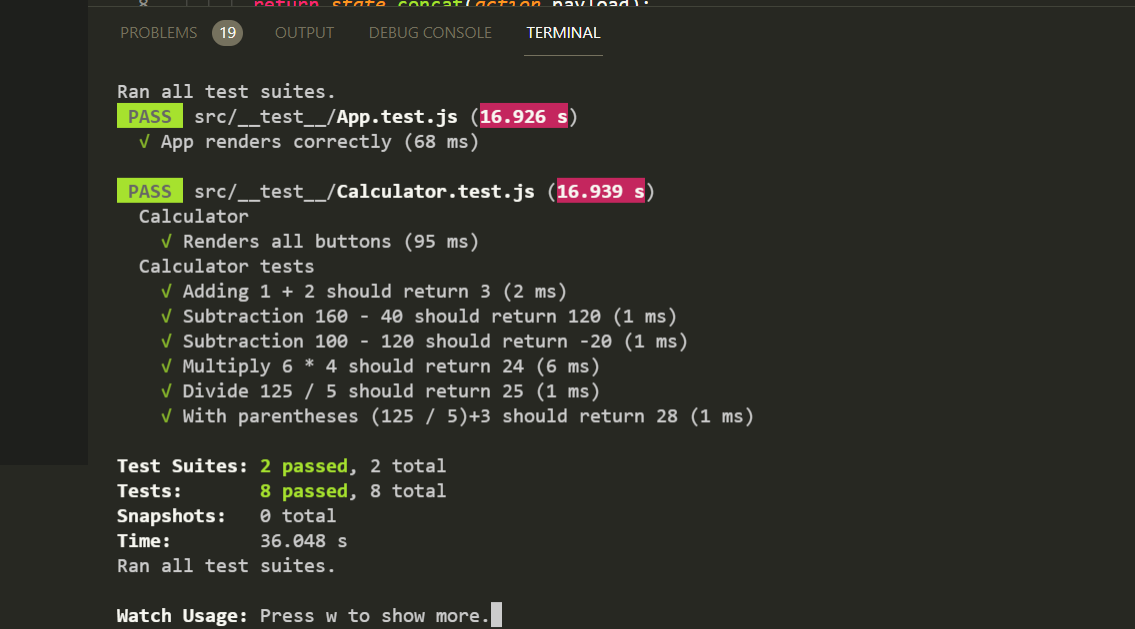This screenshot has height=629, width=1135.
Task: Click the green PASS badge for Calculator.test.js
Action: 150,191
